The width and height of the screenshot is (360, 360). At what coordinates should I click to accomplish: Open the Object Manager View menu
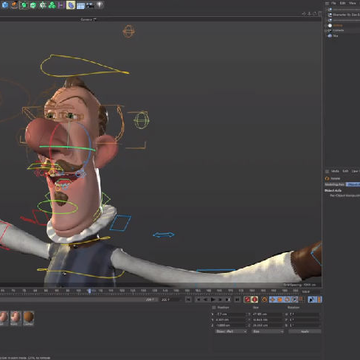point(352,3)
